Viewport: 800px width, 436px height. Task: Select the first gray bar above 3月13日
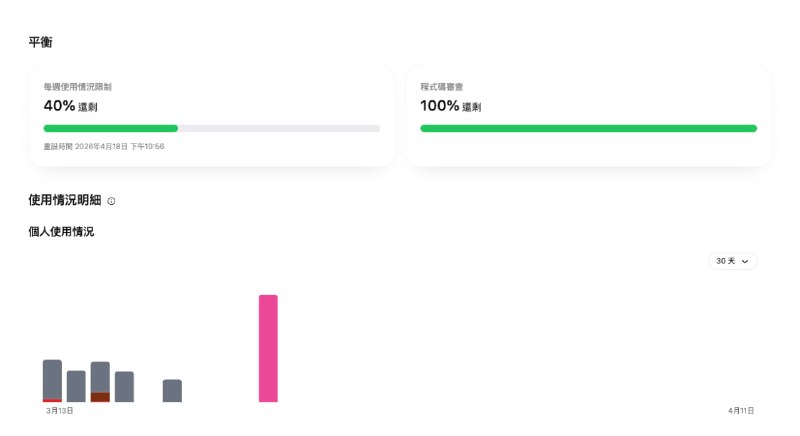(x=52, y=378)
